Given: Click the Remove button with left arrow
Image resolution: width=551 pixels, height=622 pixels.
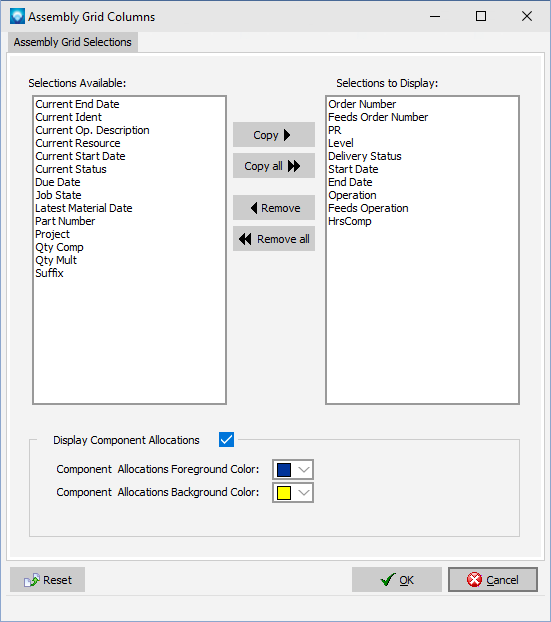Looking at the screenshot, I should (274, 207).
